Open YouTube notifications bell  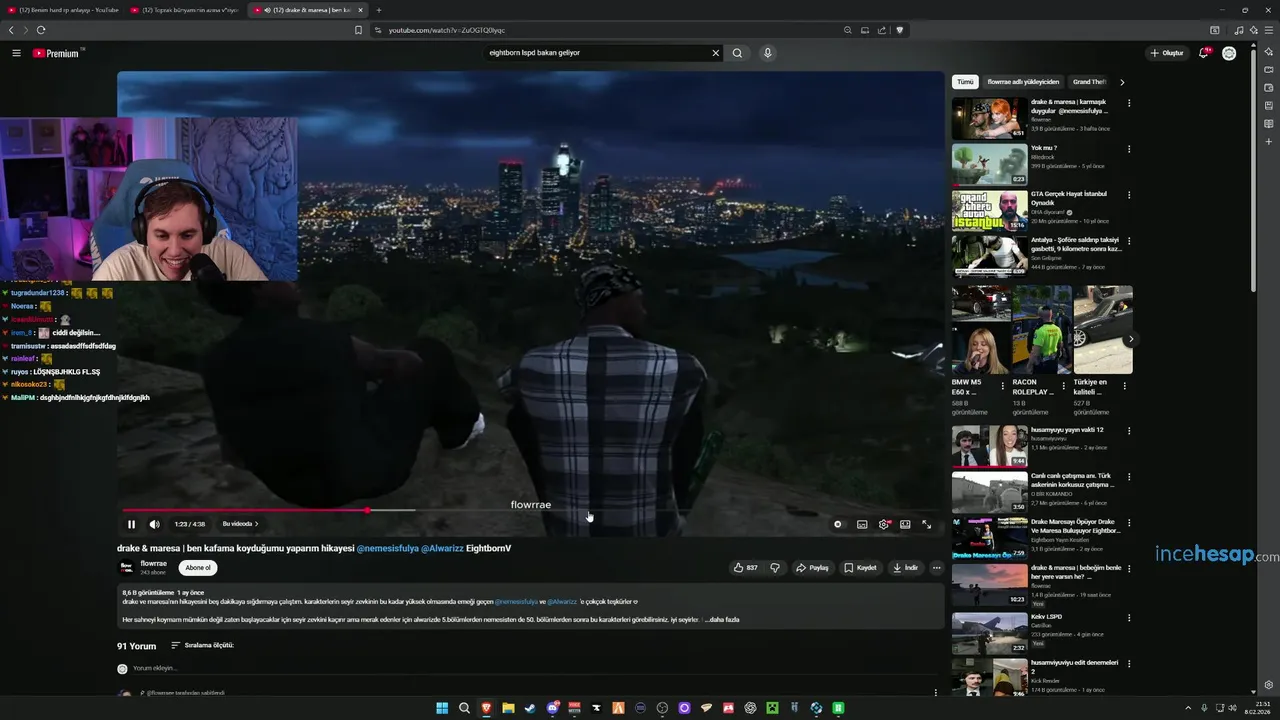point(1204,53)
